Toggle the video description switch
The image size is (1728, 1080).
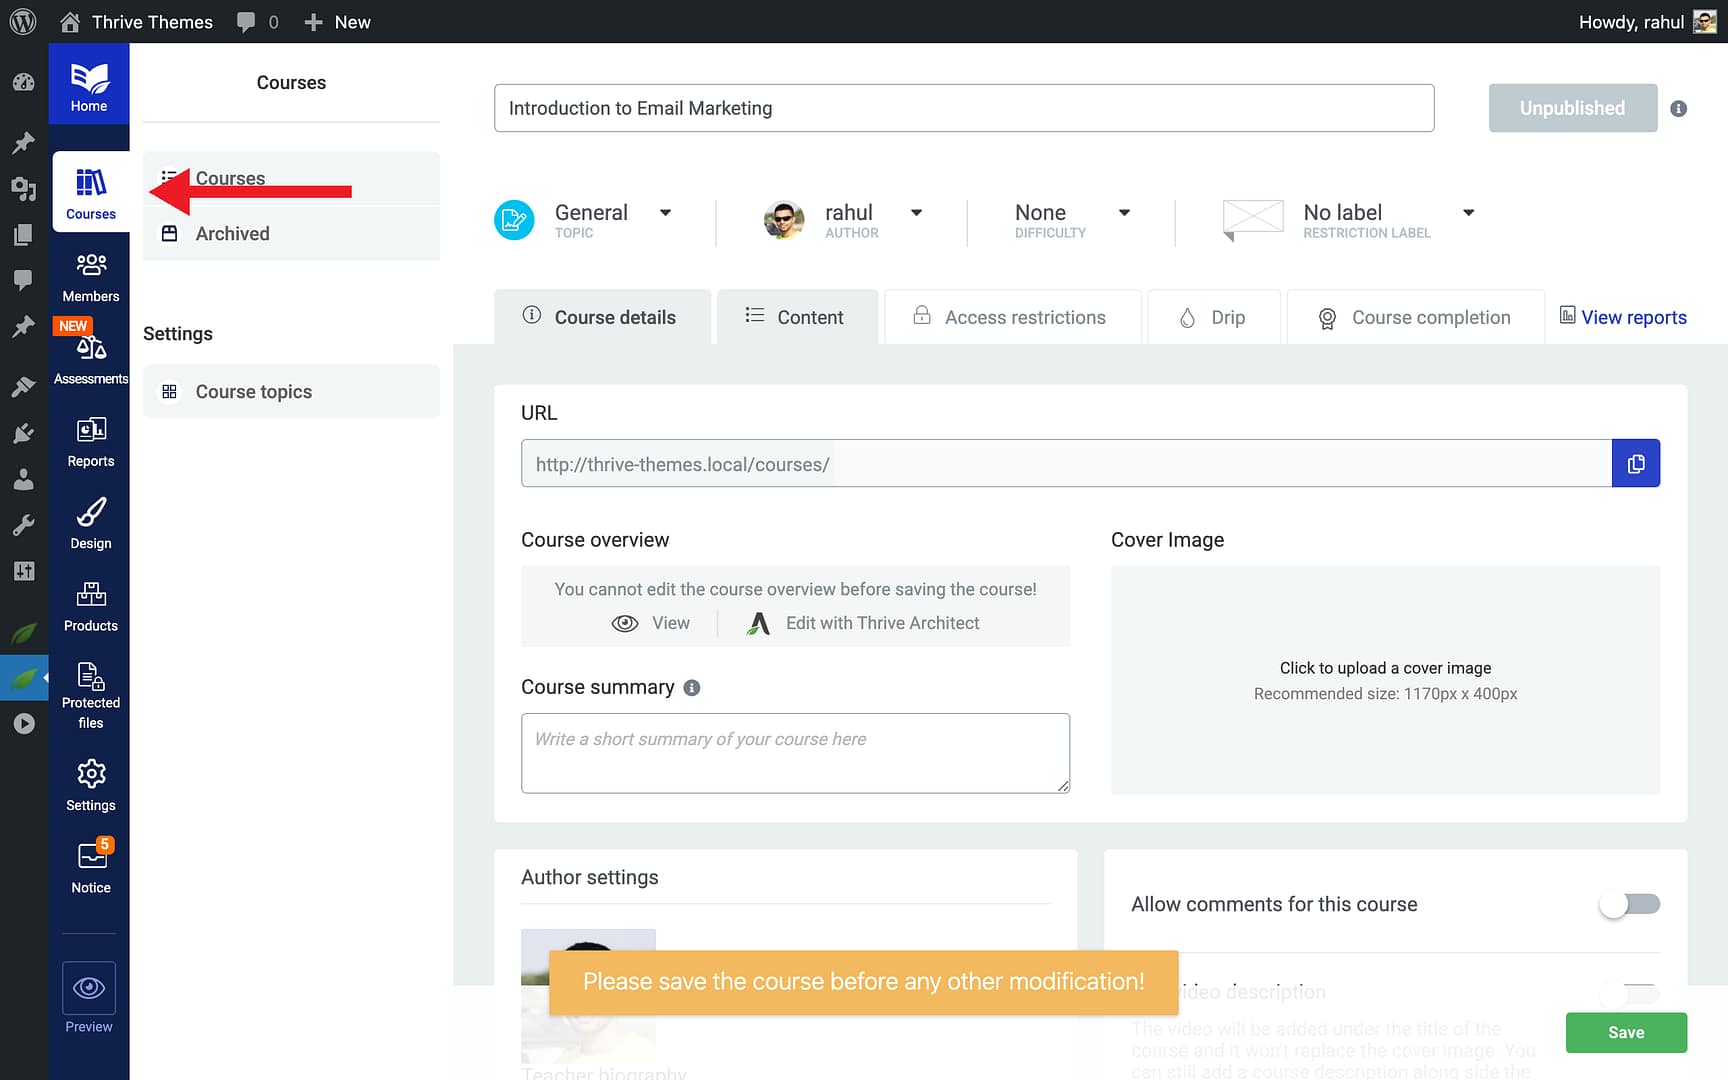(x=1628, y=995)
